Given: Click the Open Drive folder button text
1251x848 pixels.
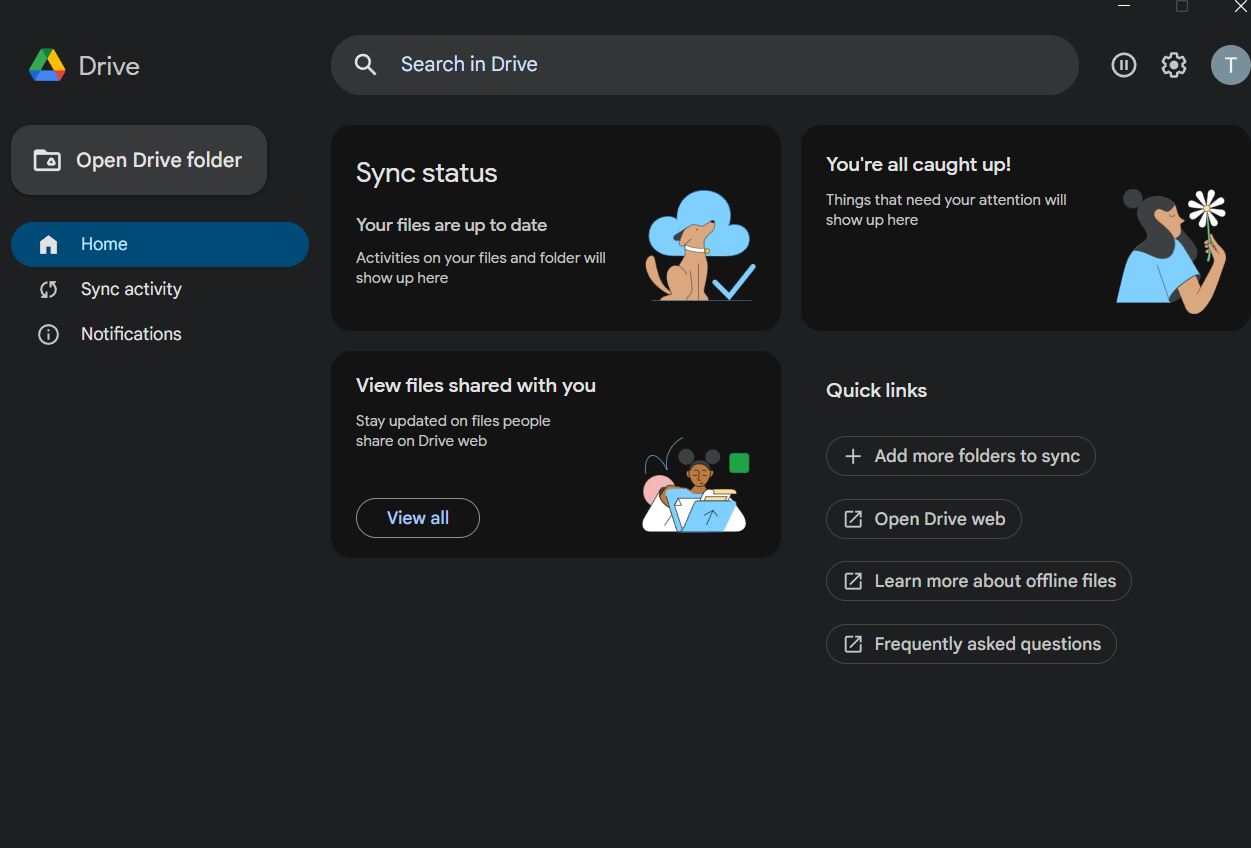Looking at the screenshot, I should (159, 160).
